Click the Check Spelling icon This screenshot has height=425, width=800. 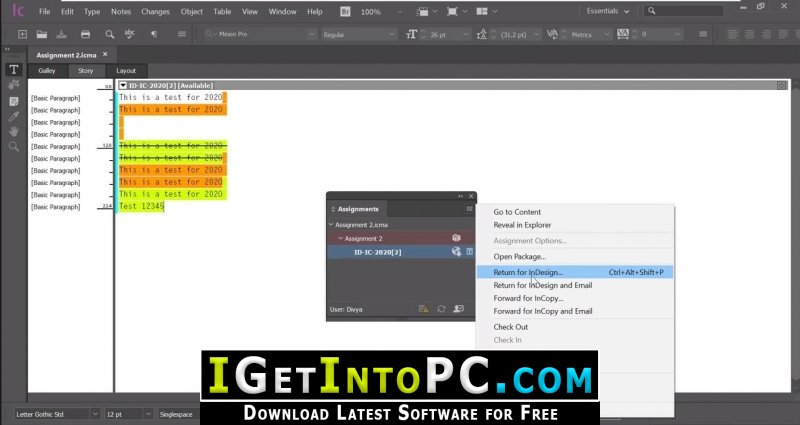tap(130, 34)
